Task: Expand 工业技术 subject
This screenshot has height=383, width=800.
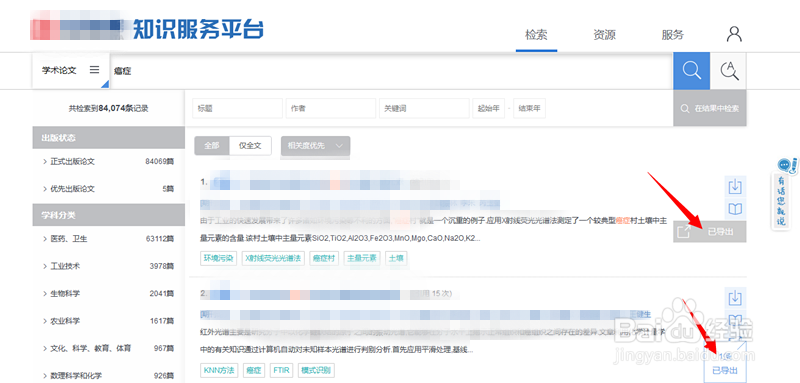Action: 45,266
